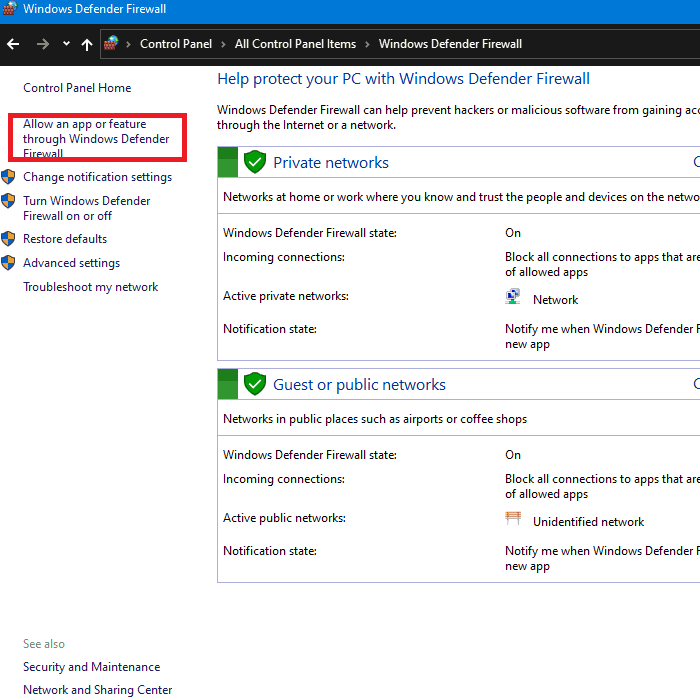
Task: Open Control Panel Home link
Action: coord(77,88)
